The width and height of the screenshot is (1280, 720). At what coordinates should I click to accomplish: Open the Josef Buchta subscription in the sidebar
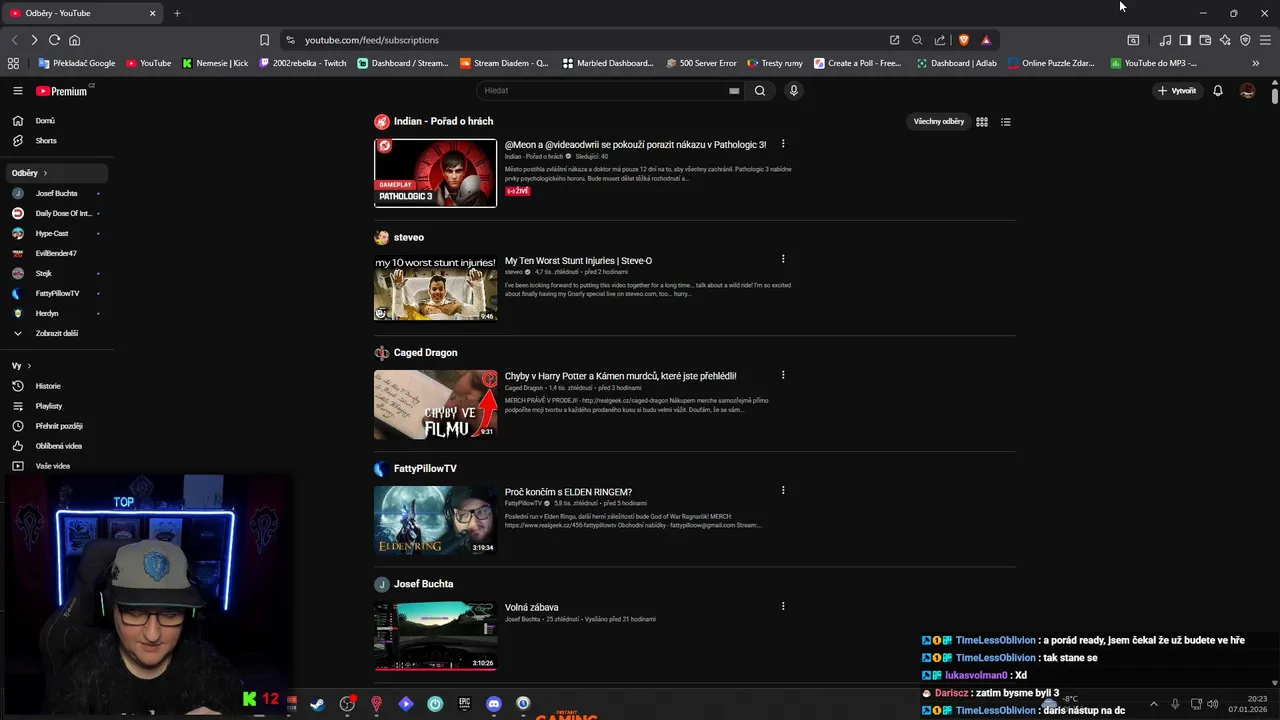coord(56,193)
